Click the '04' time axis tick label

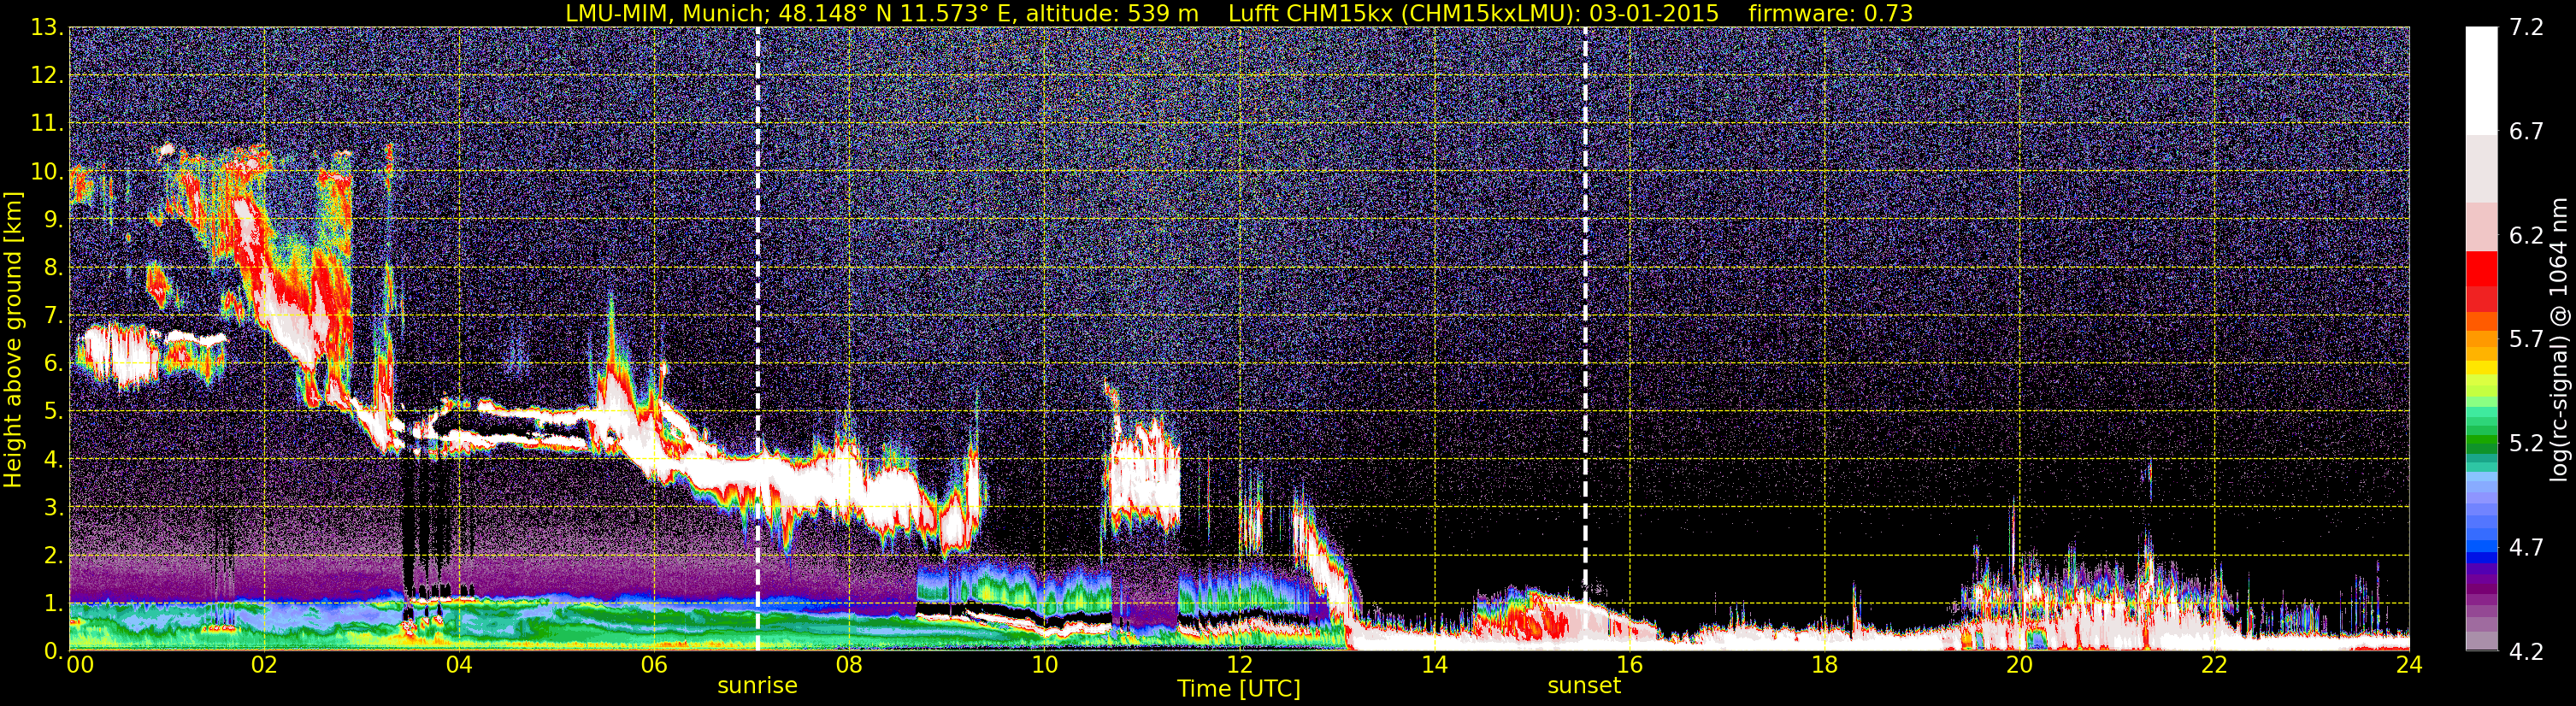coord(459,665)
